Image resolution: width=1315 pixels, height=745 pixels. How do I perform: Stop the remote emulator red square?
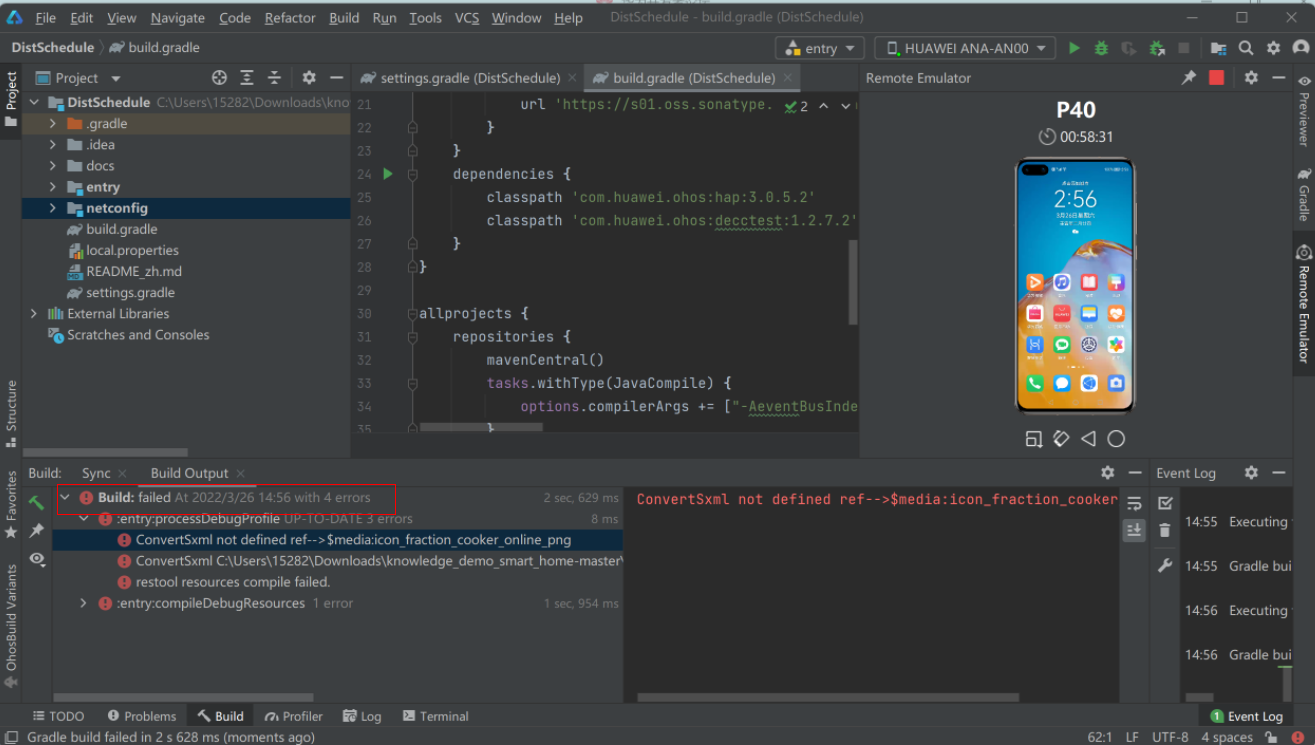1216,78
